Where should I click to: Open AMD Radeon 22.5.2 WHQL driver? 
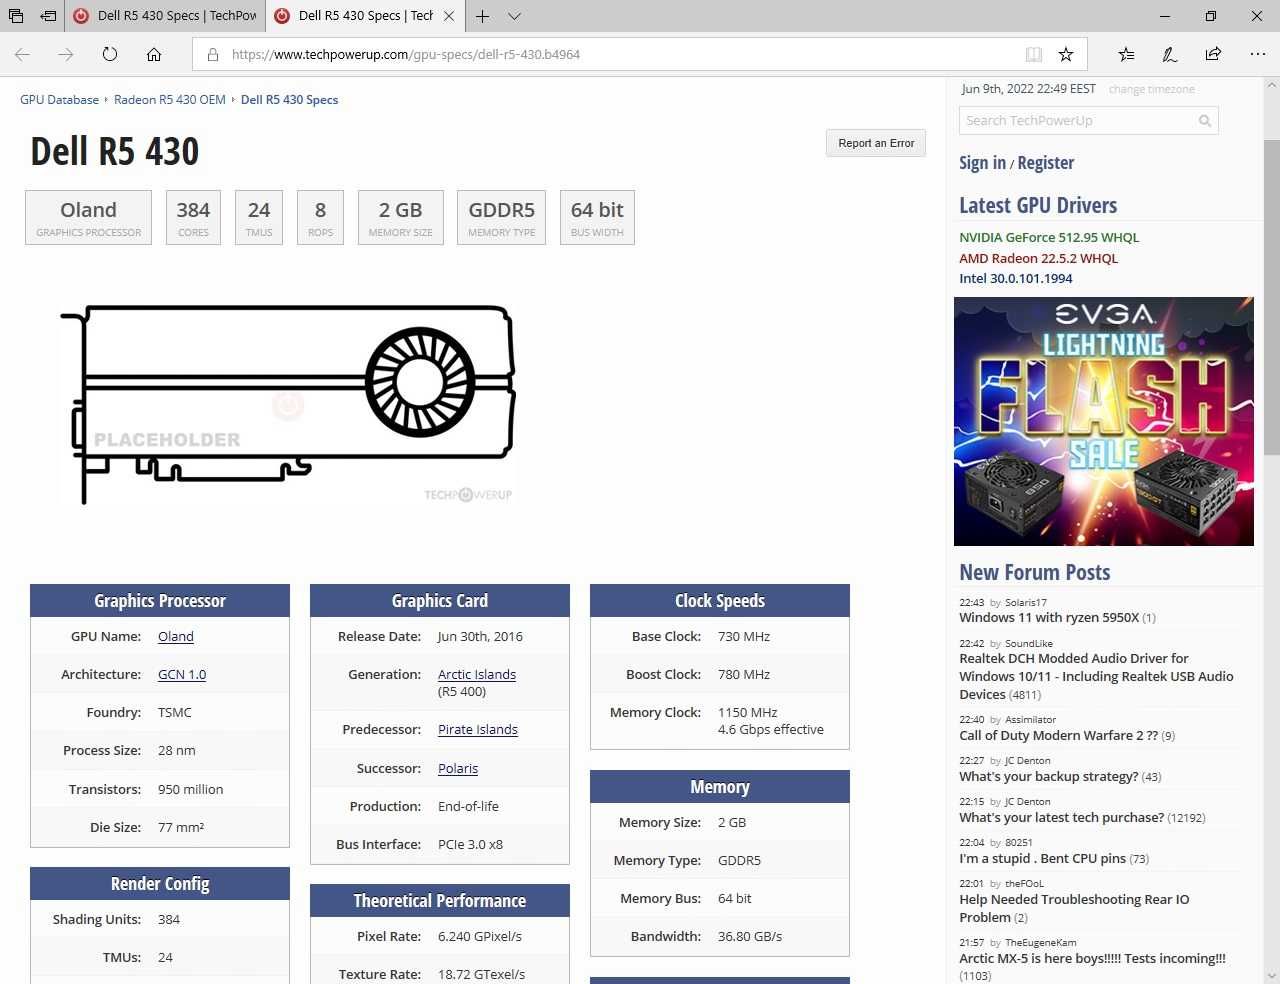(1039, 258)
